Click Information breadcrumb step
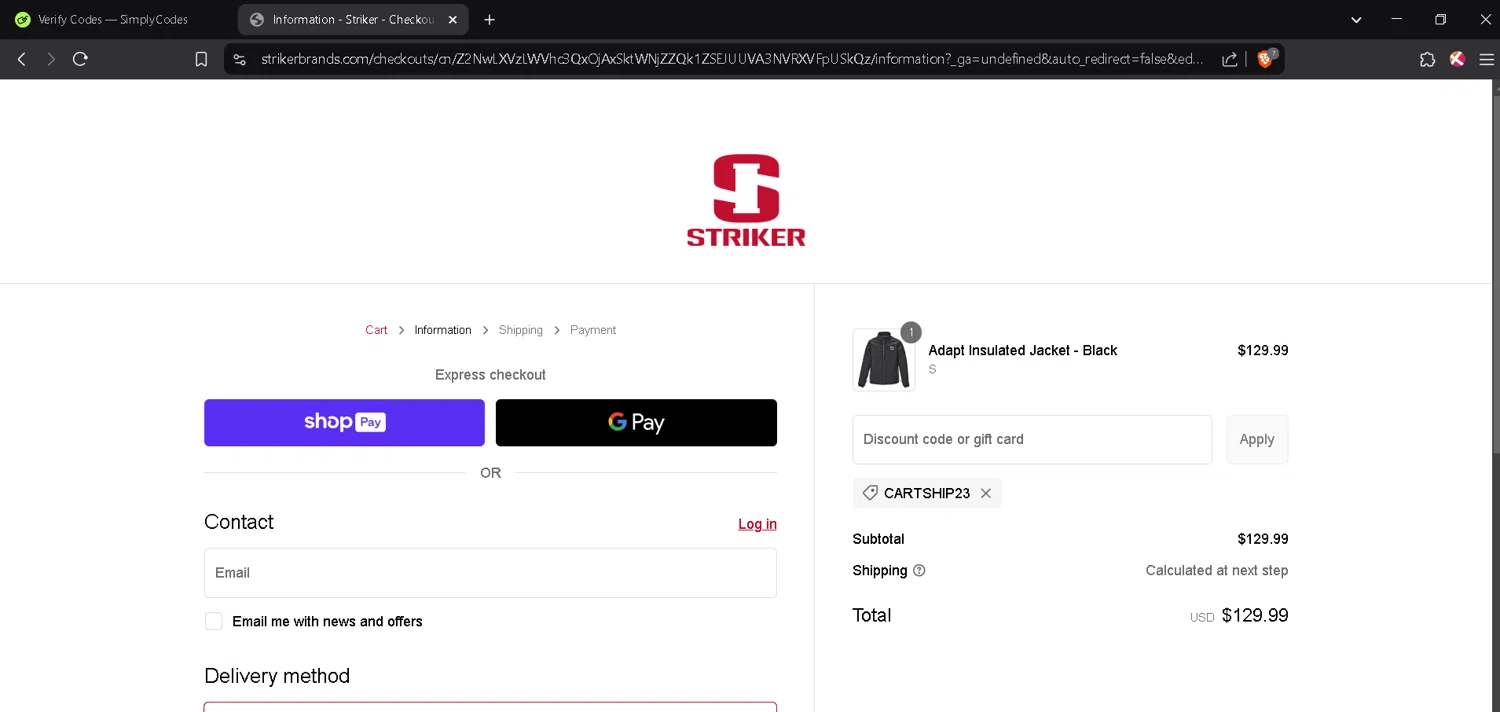 [x=443, y=330]
